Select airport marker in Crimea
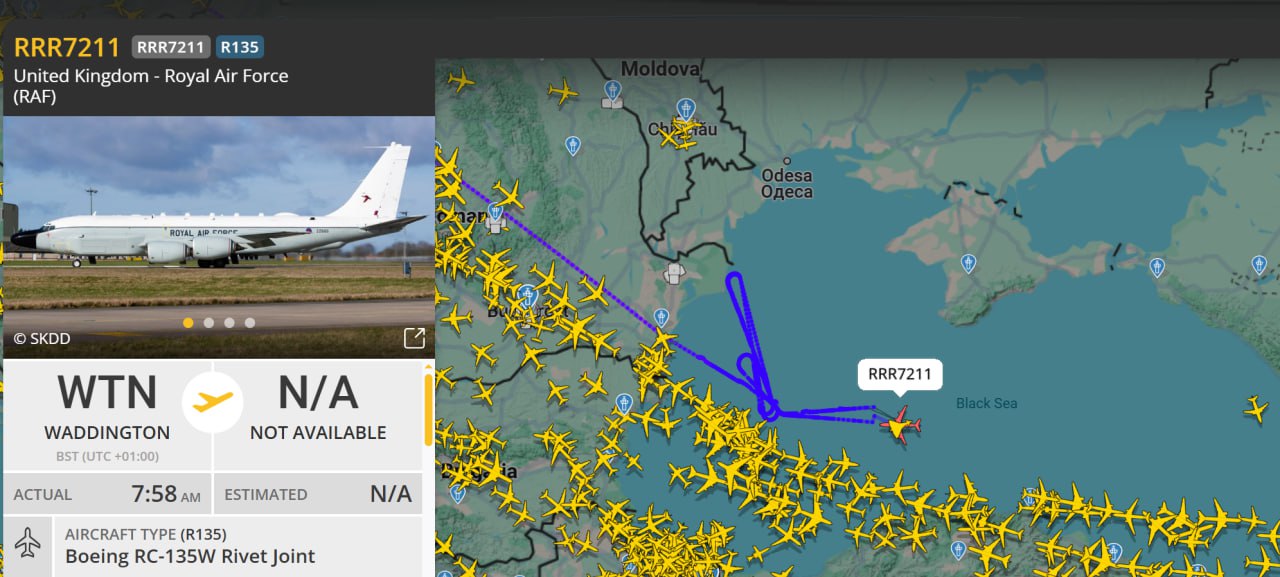This screenshot has height=577, width=1280. (968, 263)
